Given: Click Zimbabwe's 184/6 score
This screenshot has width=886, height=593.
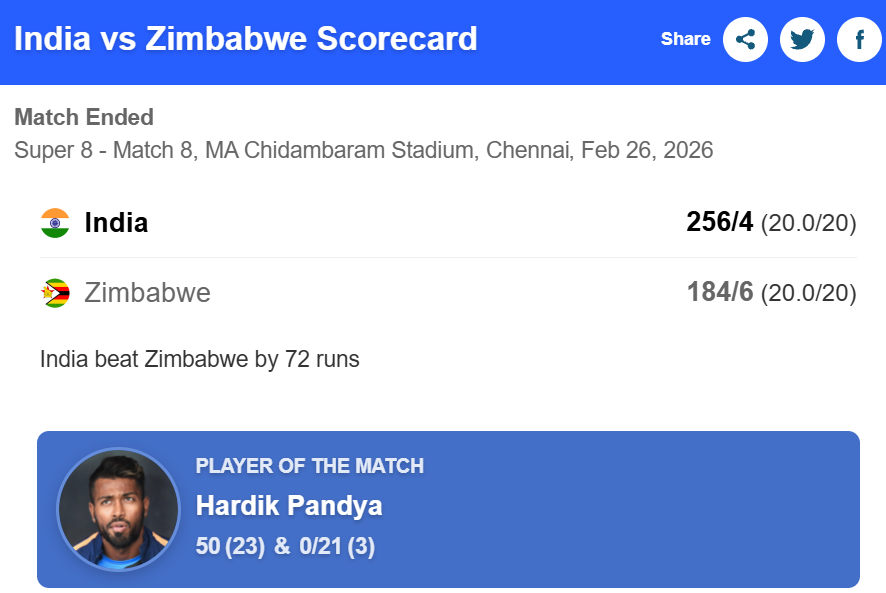Looking at the screenshot, I should click(x=719, y=292).
